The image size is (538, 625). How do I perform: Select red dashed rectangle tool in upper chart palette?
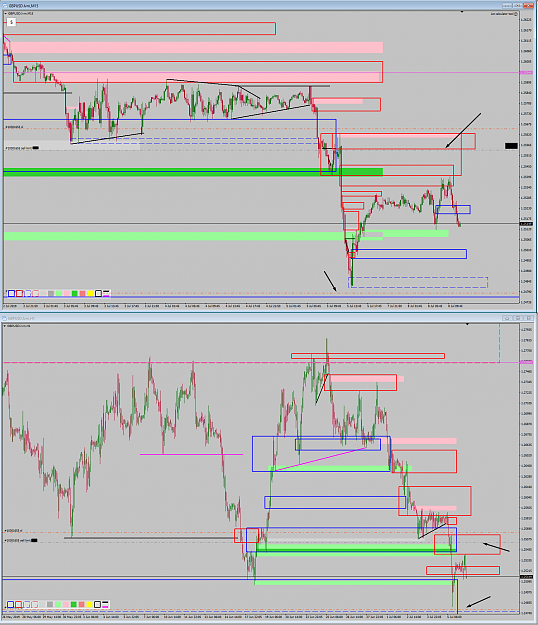click(x=35, y=293)
